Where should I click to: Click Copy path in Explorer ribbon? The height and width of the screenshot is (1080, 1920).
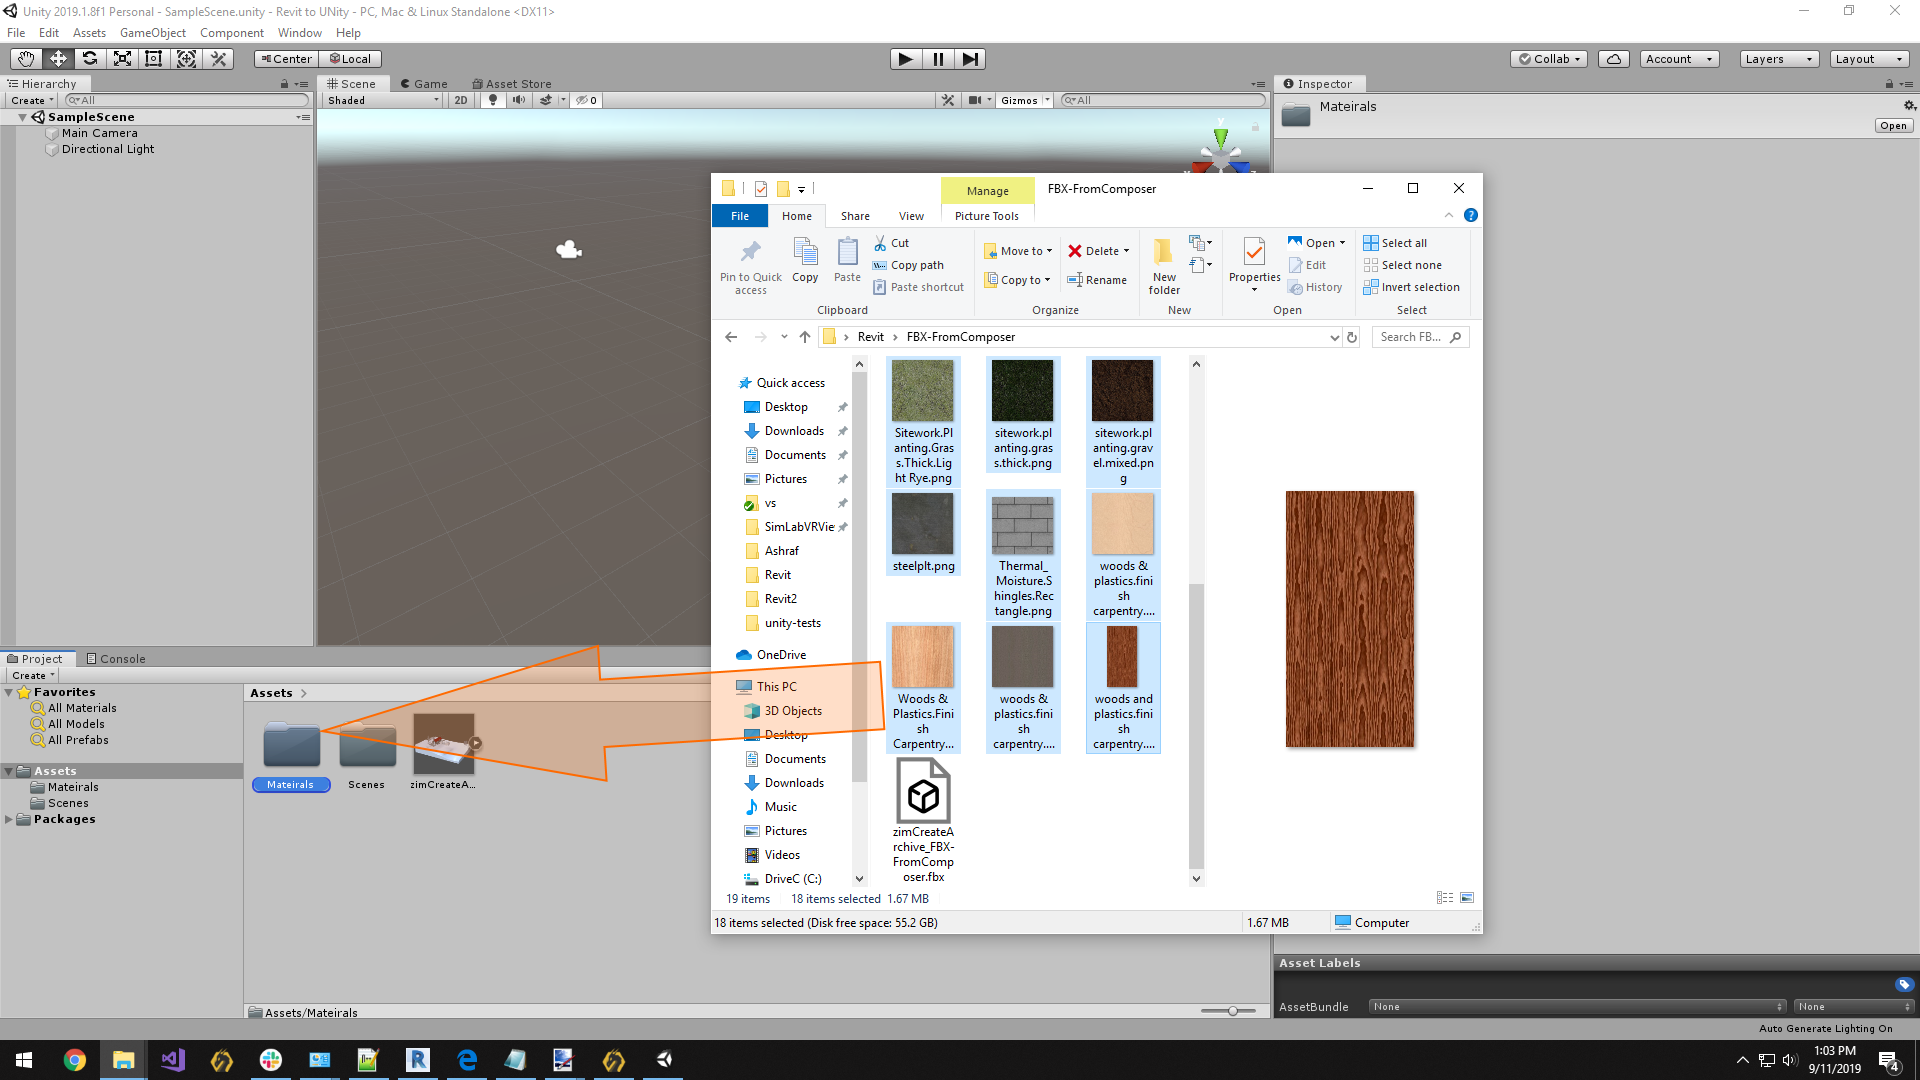pos(908,265)
